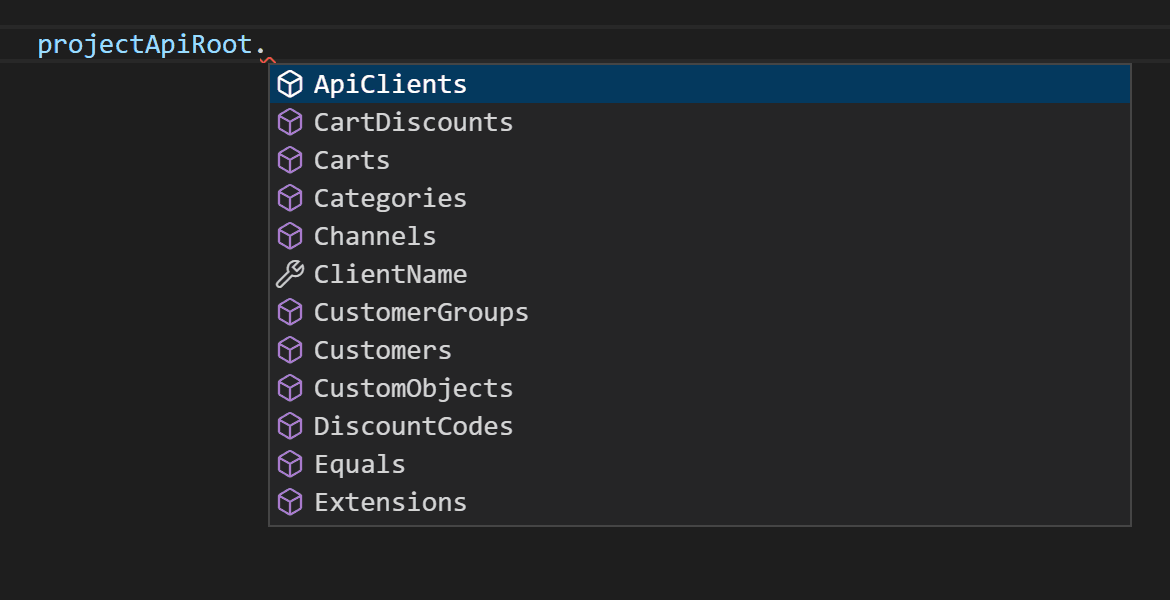This screenshot has width=1170, height=600.
Task: Select the Customers completion entry
Action: click(383, 350)
